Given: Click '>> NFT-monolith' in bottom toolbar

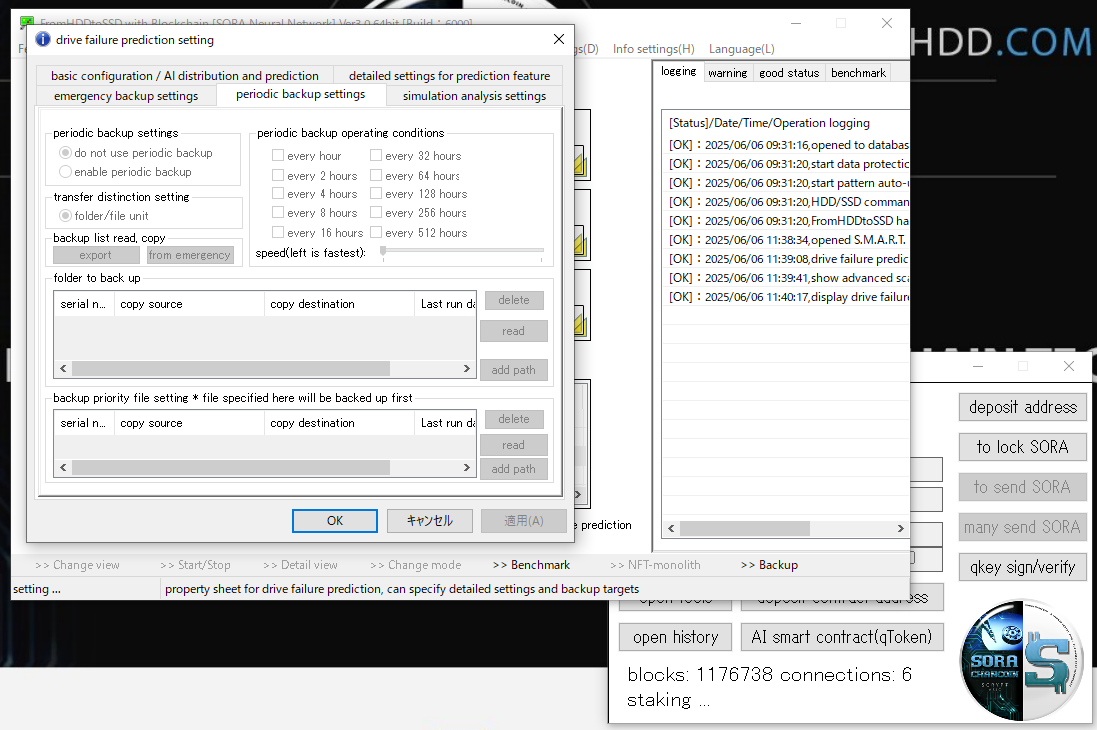Looking at the screenshot, I should 655,565.
